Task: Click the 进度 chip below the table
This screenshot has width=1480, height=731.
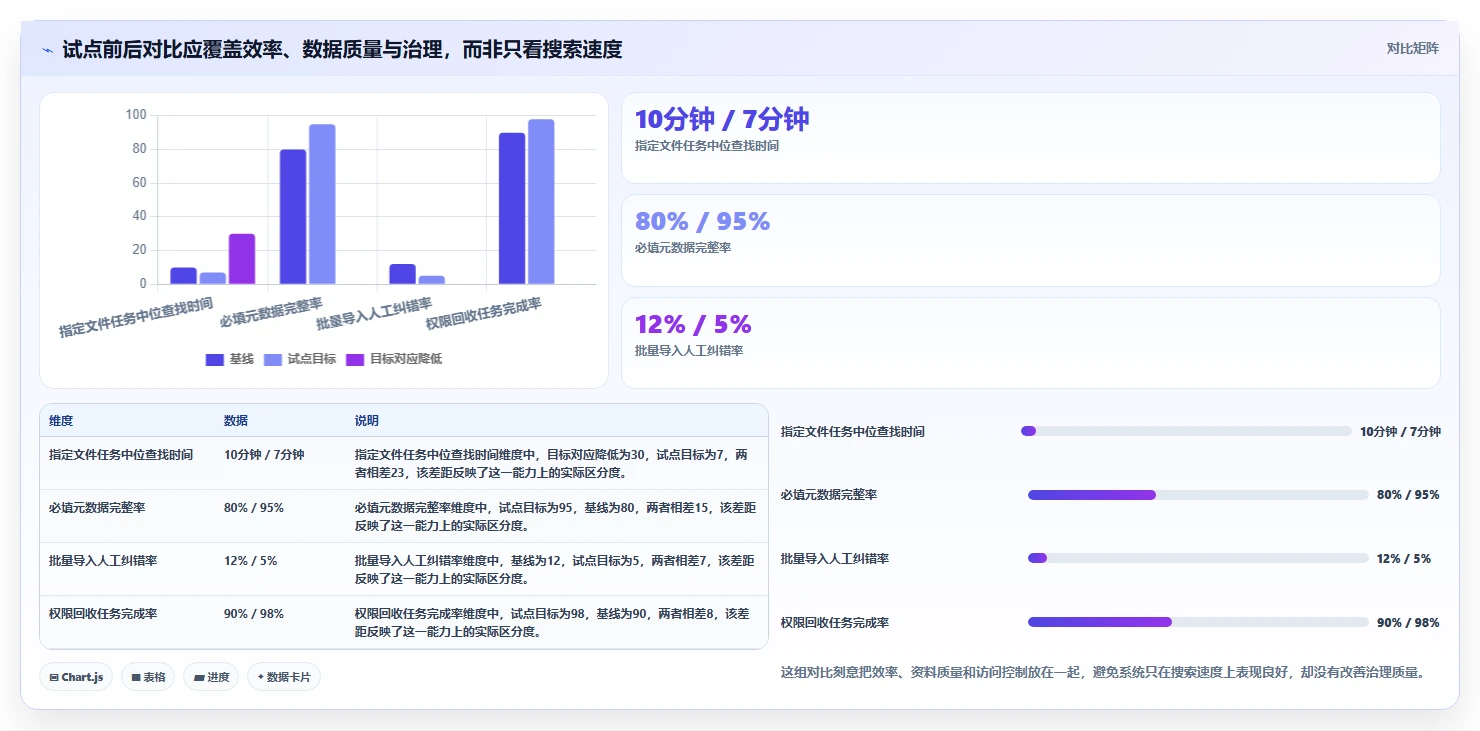Action: (211, 677)
